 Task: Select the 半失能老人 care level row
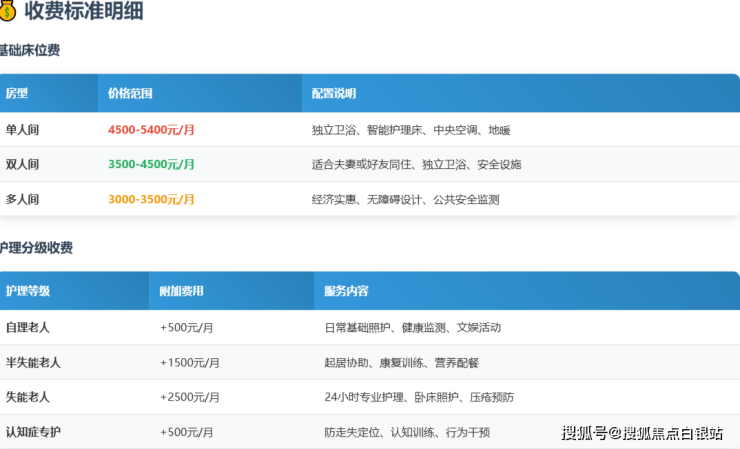pos(33,362)
